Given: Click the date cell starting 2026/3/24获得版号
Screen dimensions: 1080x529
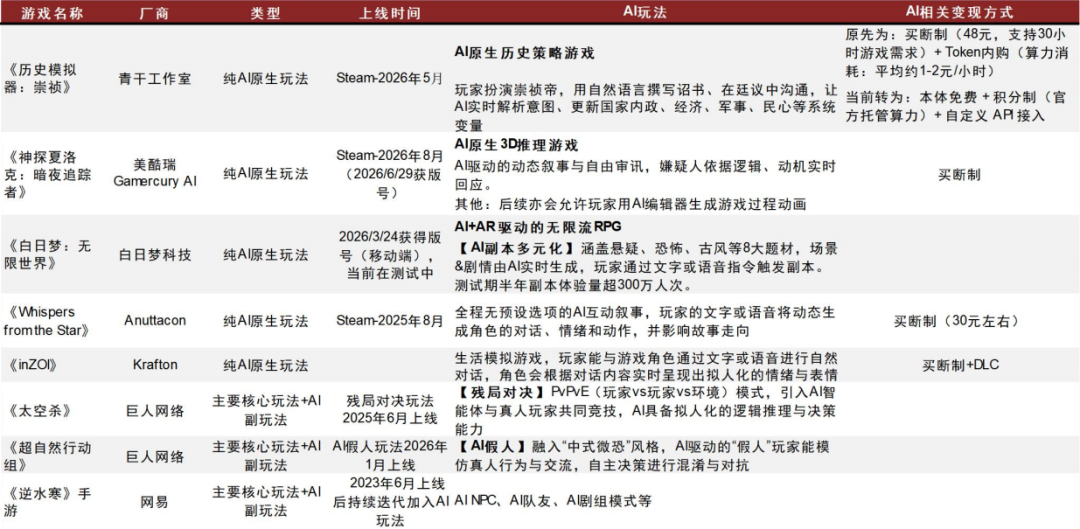Looking at the screenshot, I should (x=390, y=255).
